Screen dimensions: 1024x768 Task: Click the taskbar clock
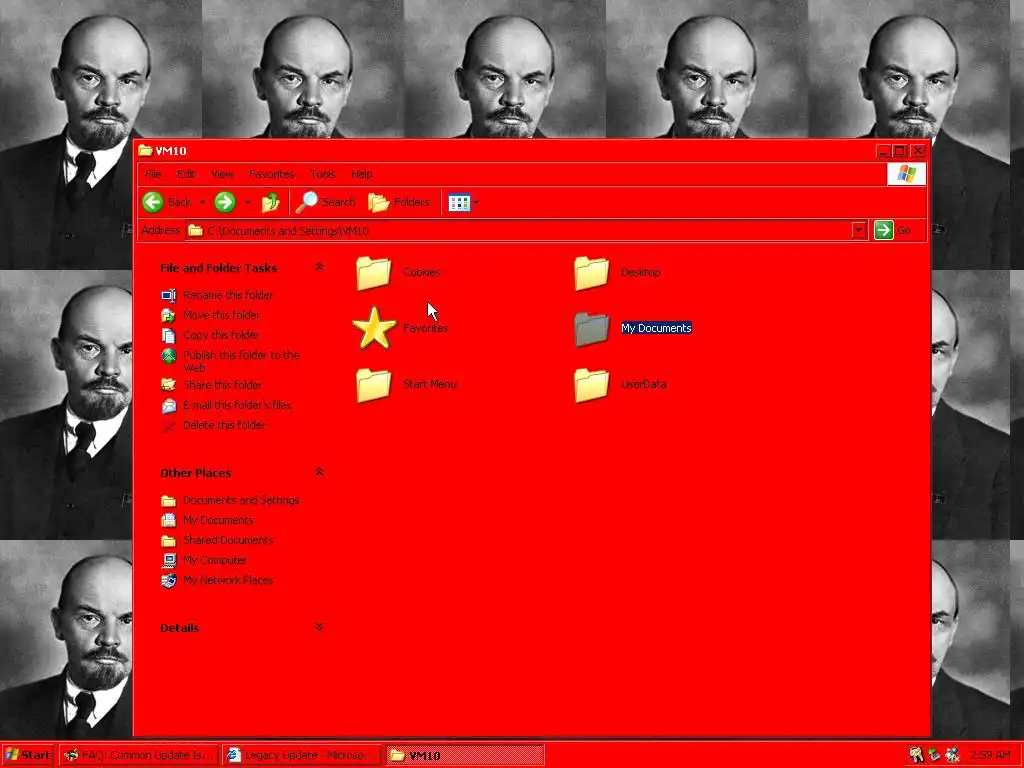click(989, 756)
